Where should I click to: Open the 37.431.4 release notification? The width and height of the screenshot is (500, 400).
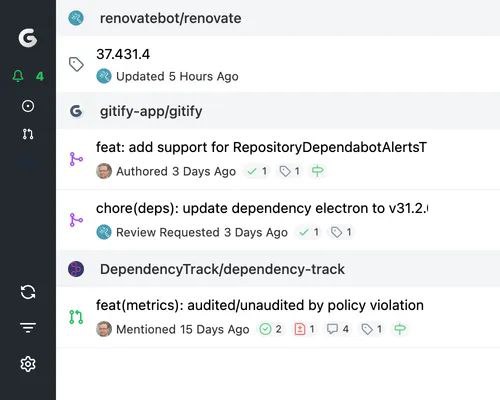coord(278,64)
